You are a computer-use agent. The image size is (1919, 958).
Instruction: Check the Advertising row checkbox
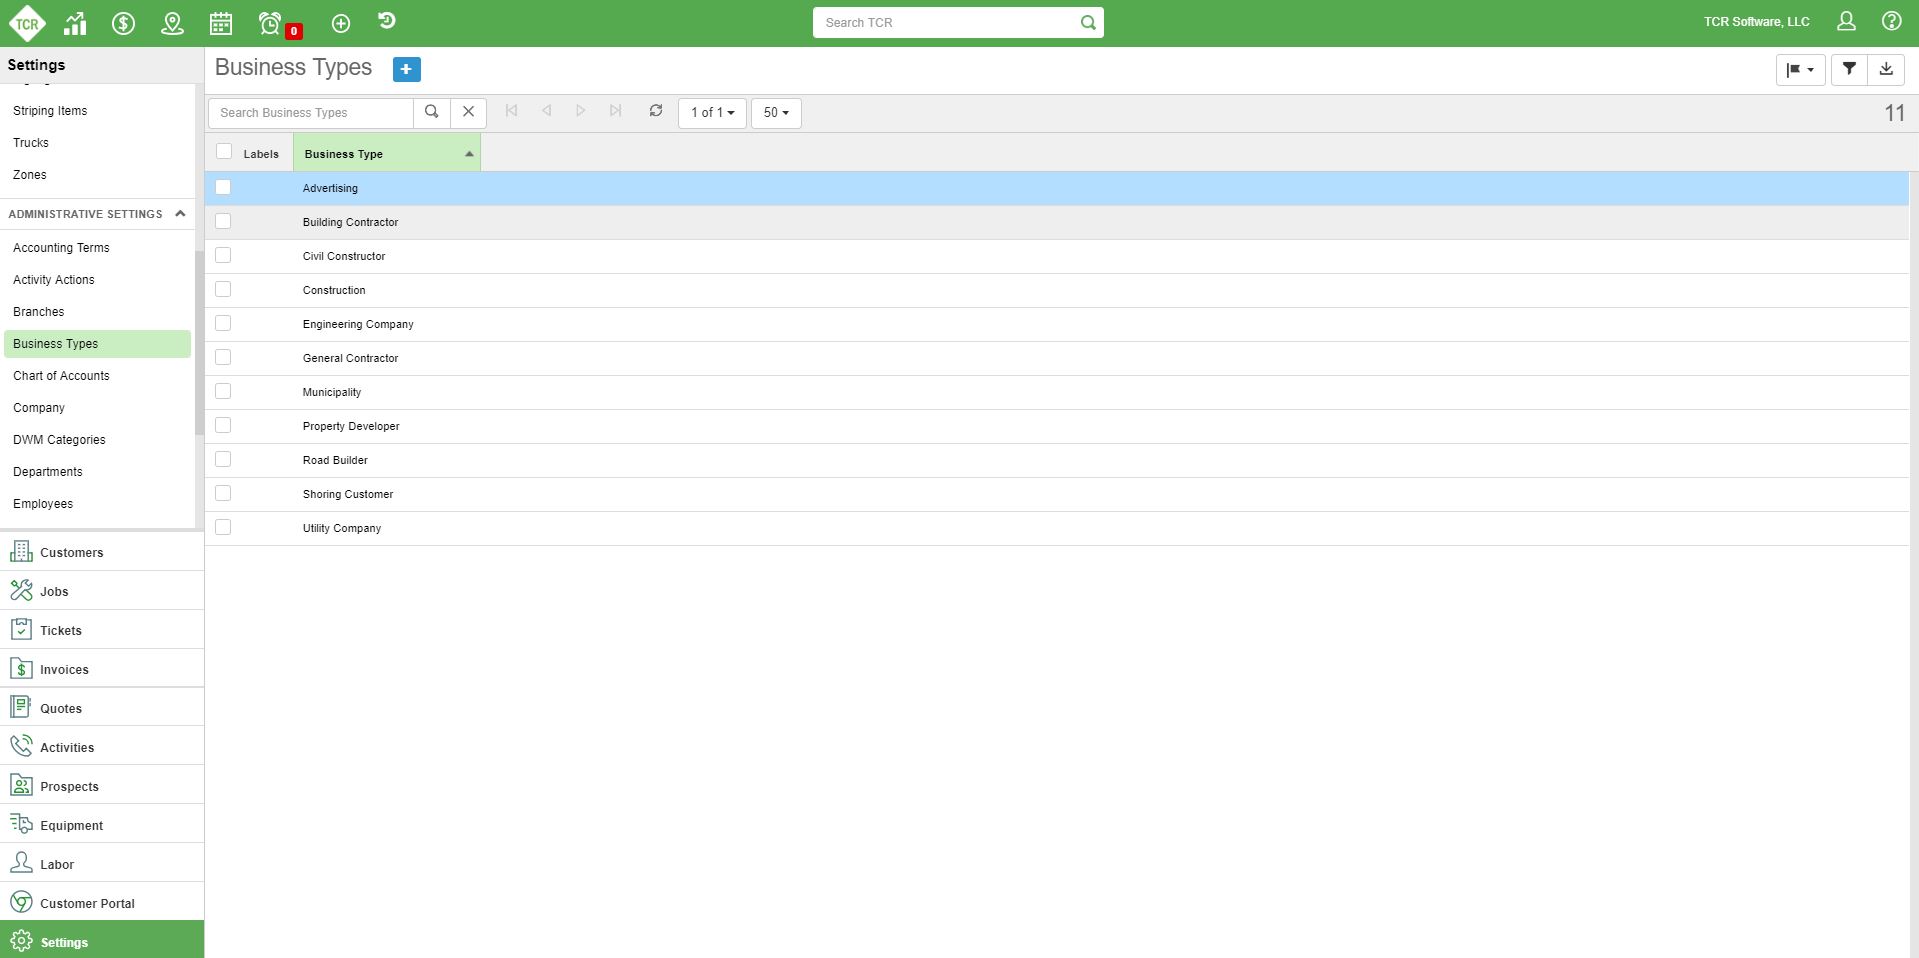pos(223,187)
